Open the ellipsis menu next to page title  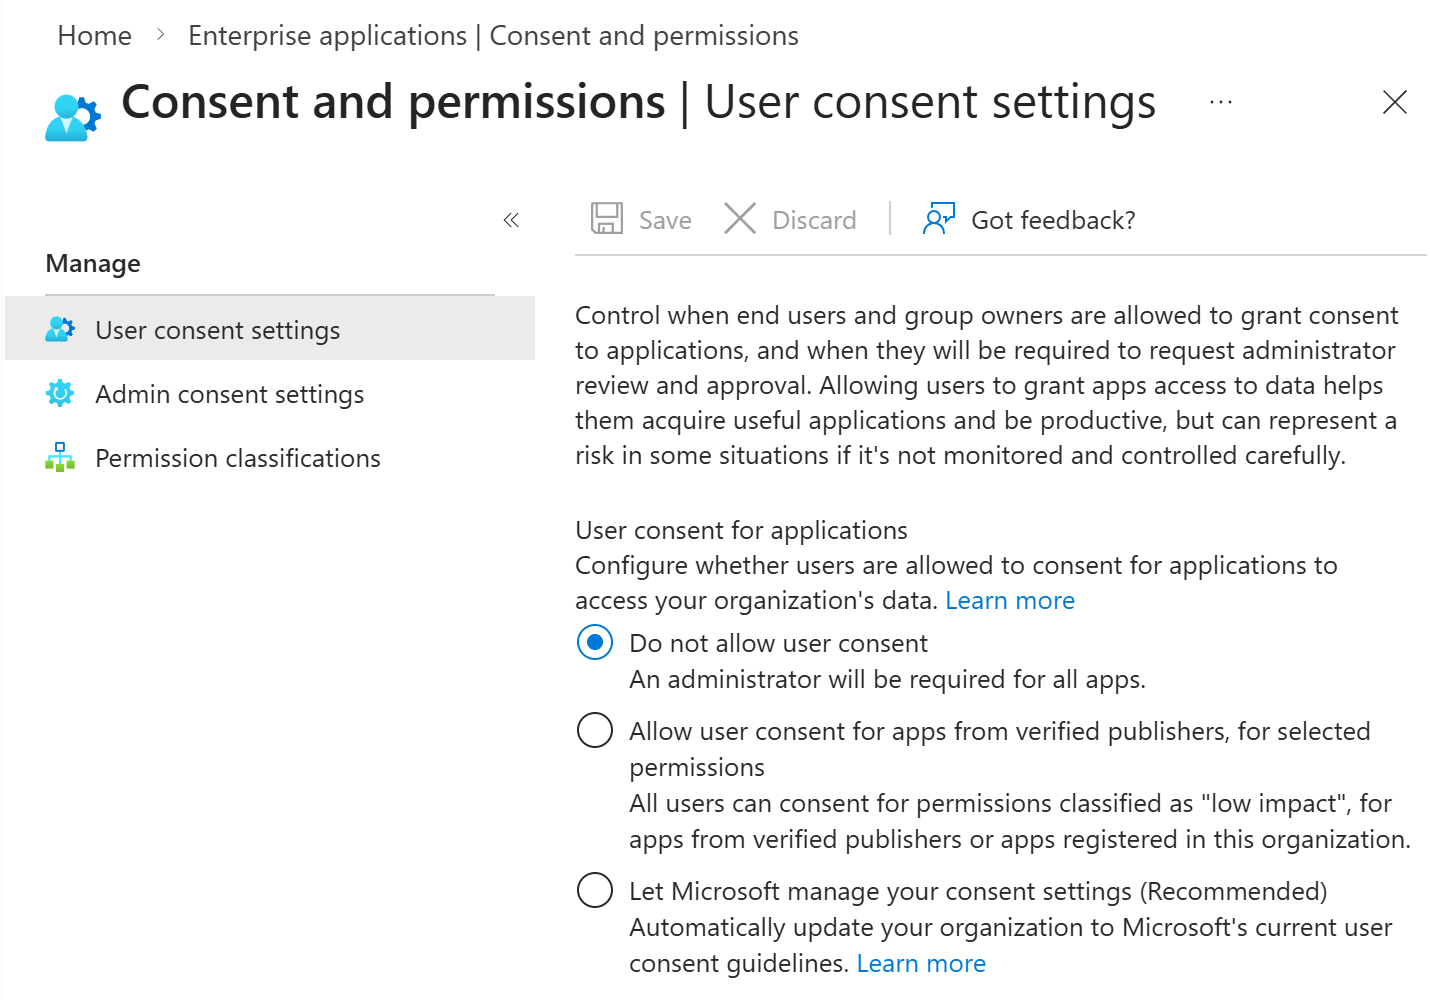pyautogui.click(x=1221, y=102)
